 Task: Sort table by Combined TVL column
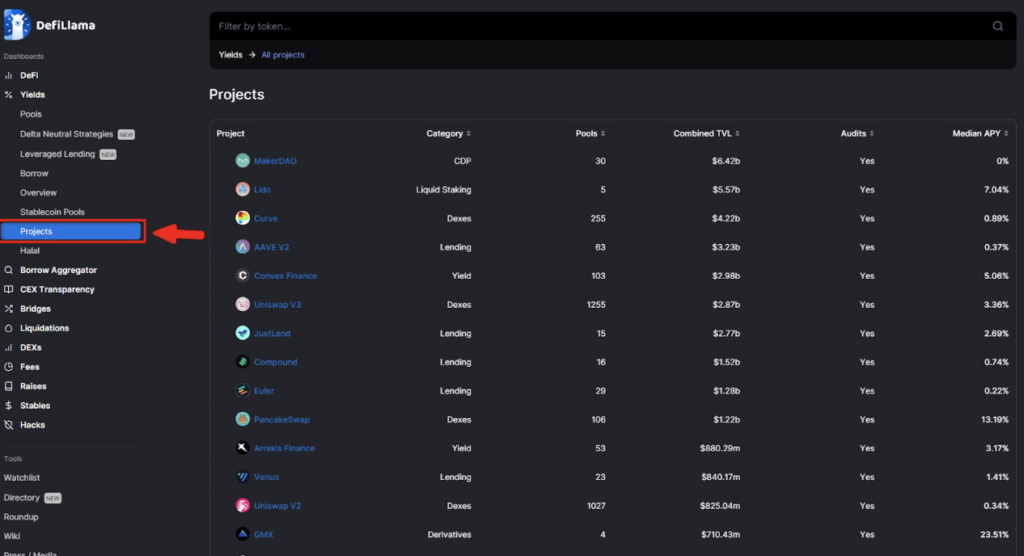click(x=707, y=133)
